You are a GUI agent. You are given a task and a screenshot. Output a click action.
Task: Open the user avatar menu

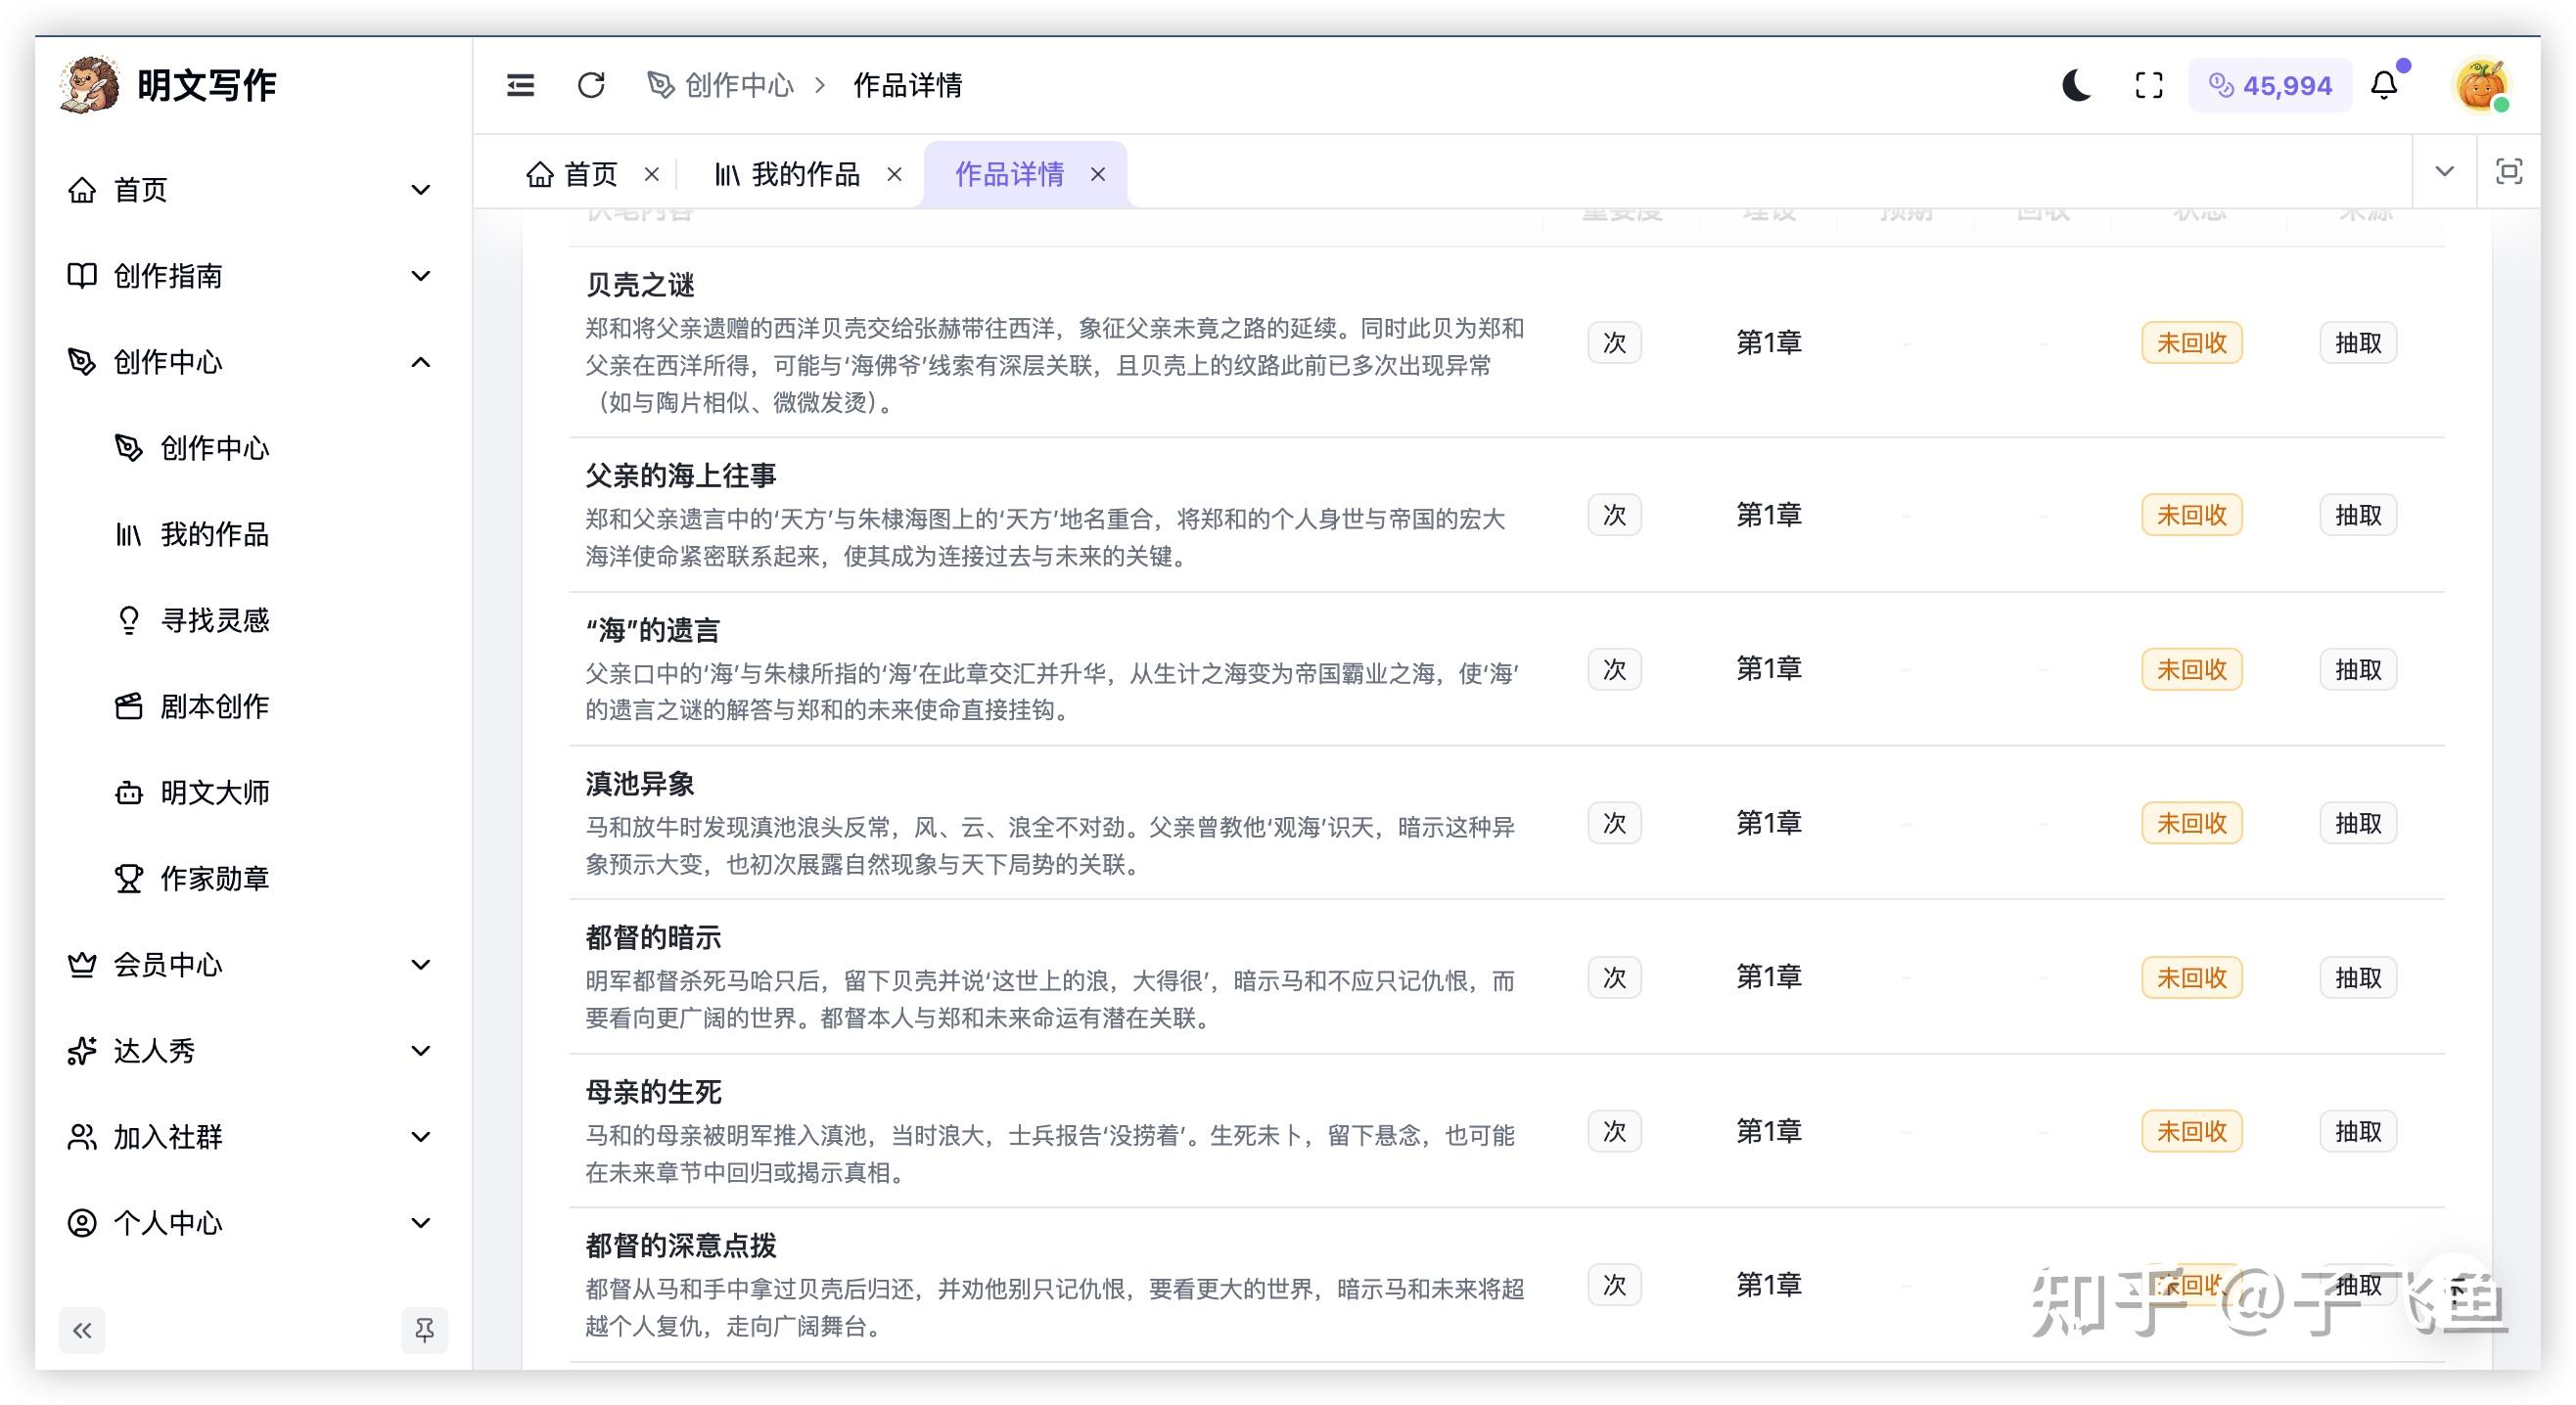tap(2481, 85)
